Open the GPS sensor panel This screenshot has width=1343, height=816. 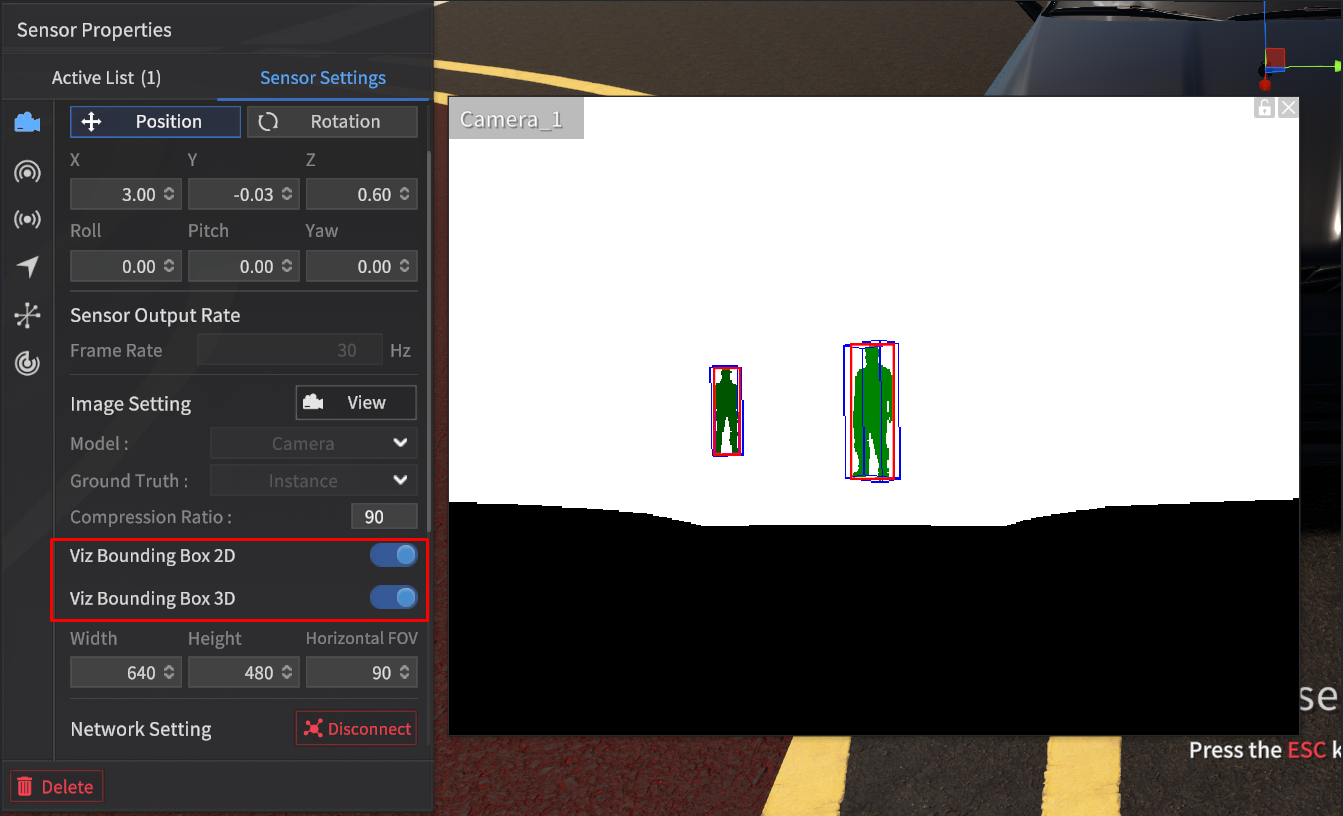click(27, 267)
